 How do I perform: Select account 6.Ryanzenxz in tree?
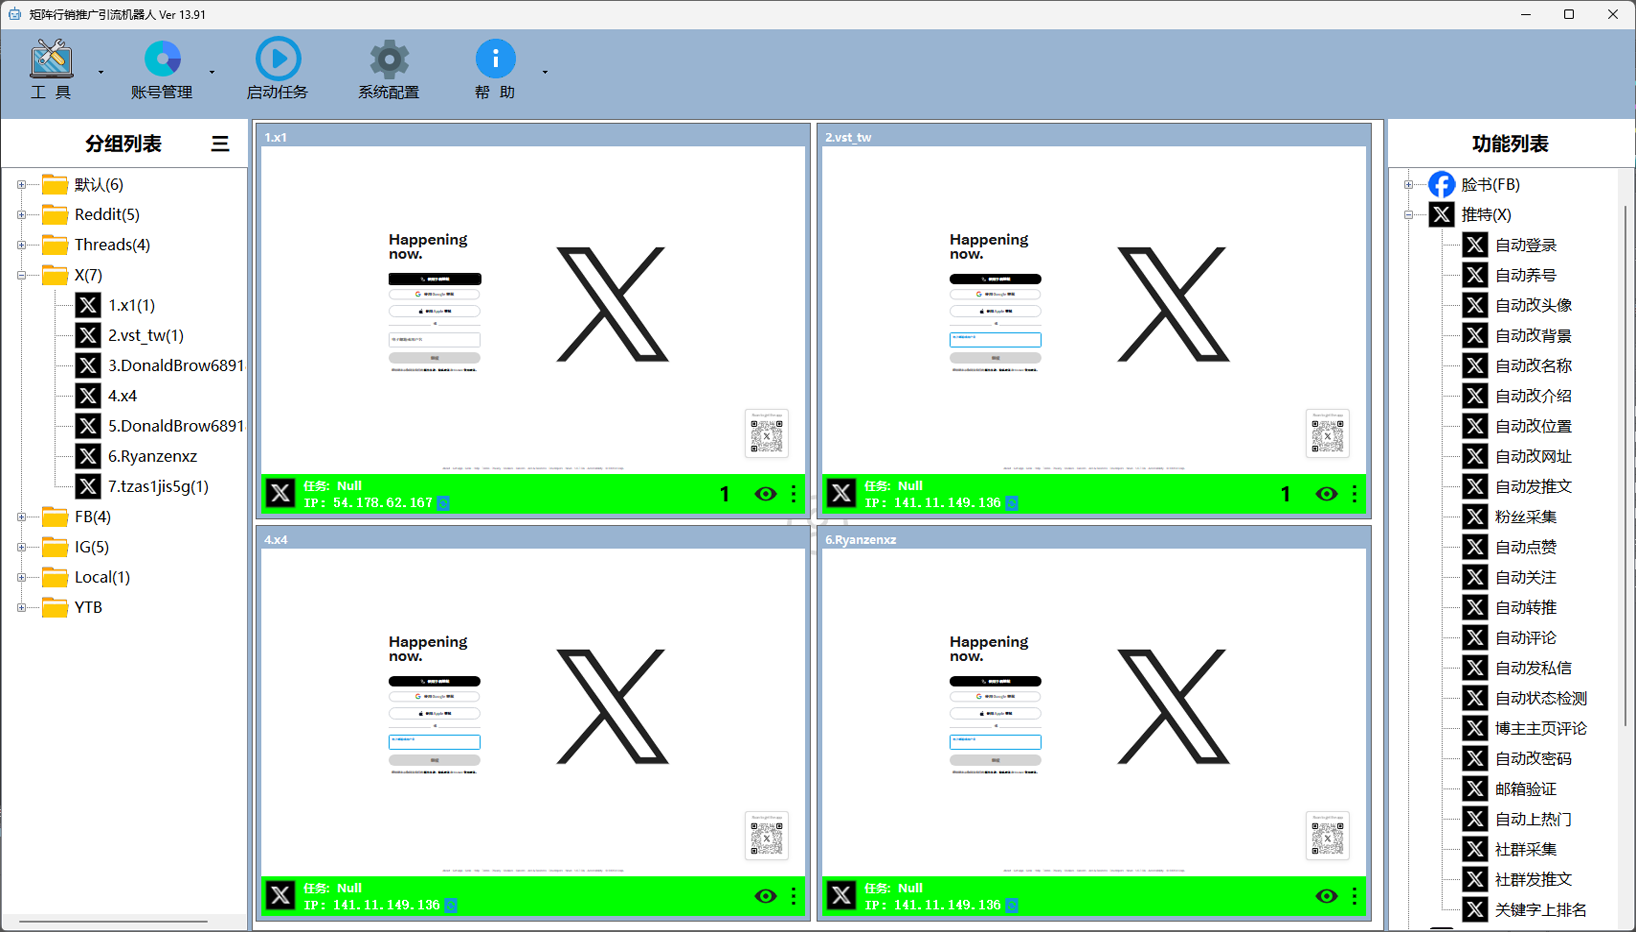pyautogui.click(x=152, y=456)
